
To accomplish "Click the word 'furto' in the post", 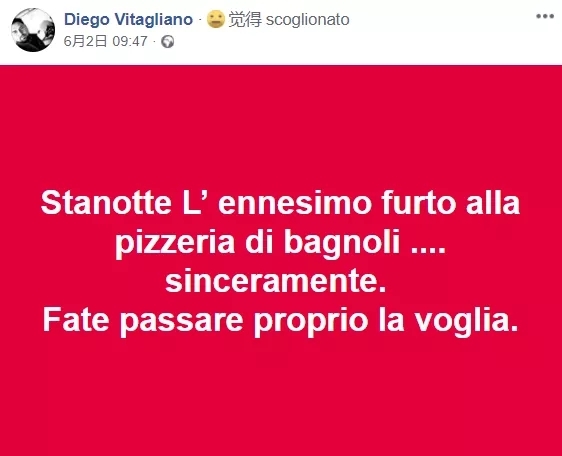I will [419, 203].
